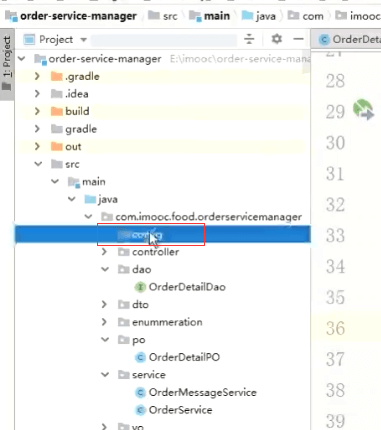
Task: Select the out folder icon
Action: pos(57,146)
